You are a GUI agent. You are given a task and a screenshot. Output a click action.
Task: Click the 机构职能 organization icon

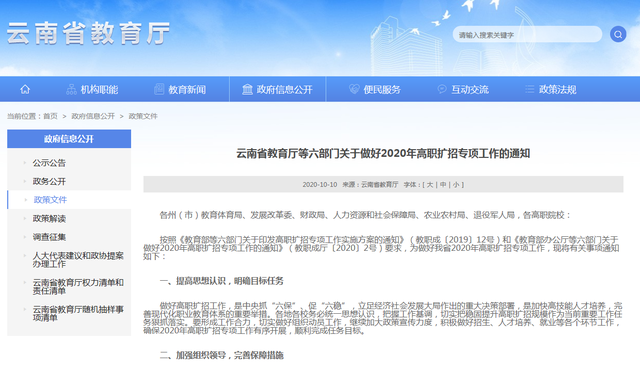coord(71,89)
